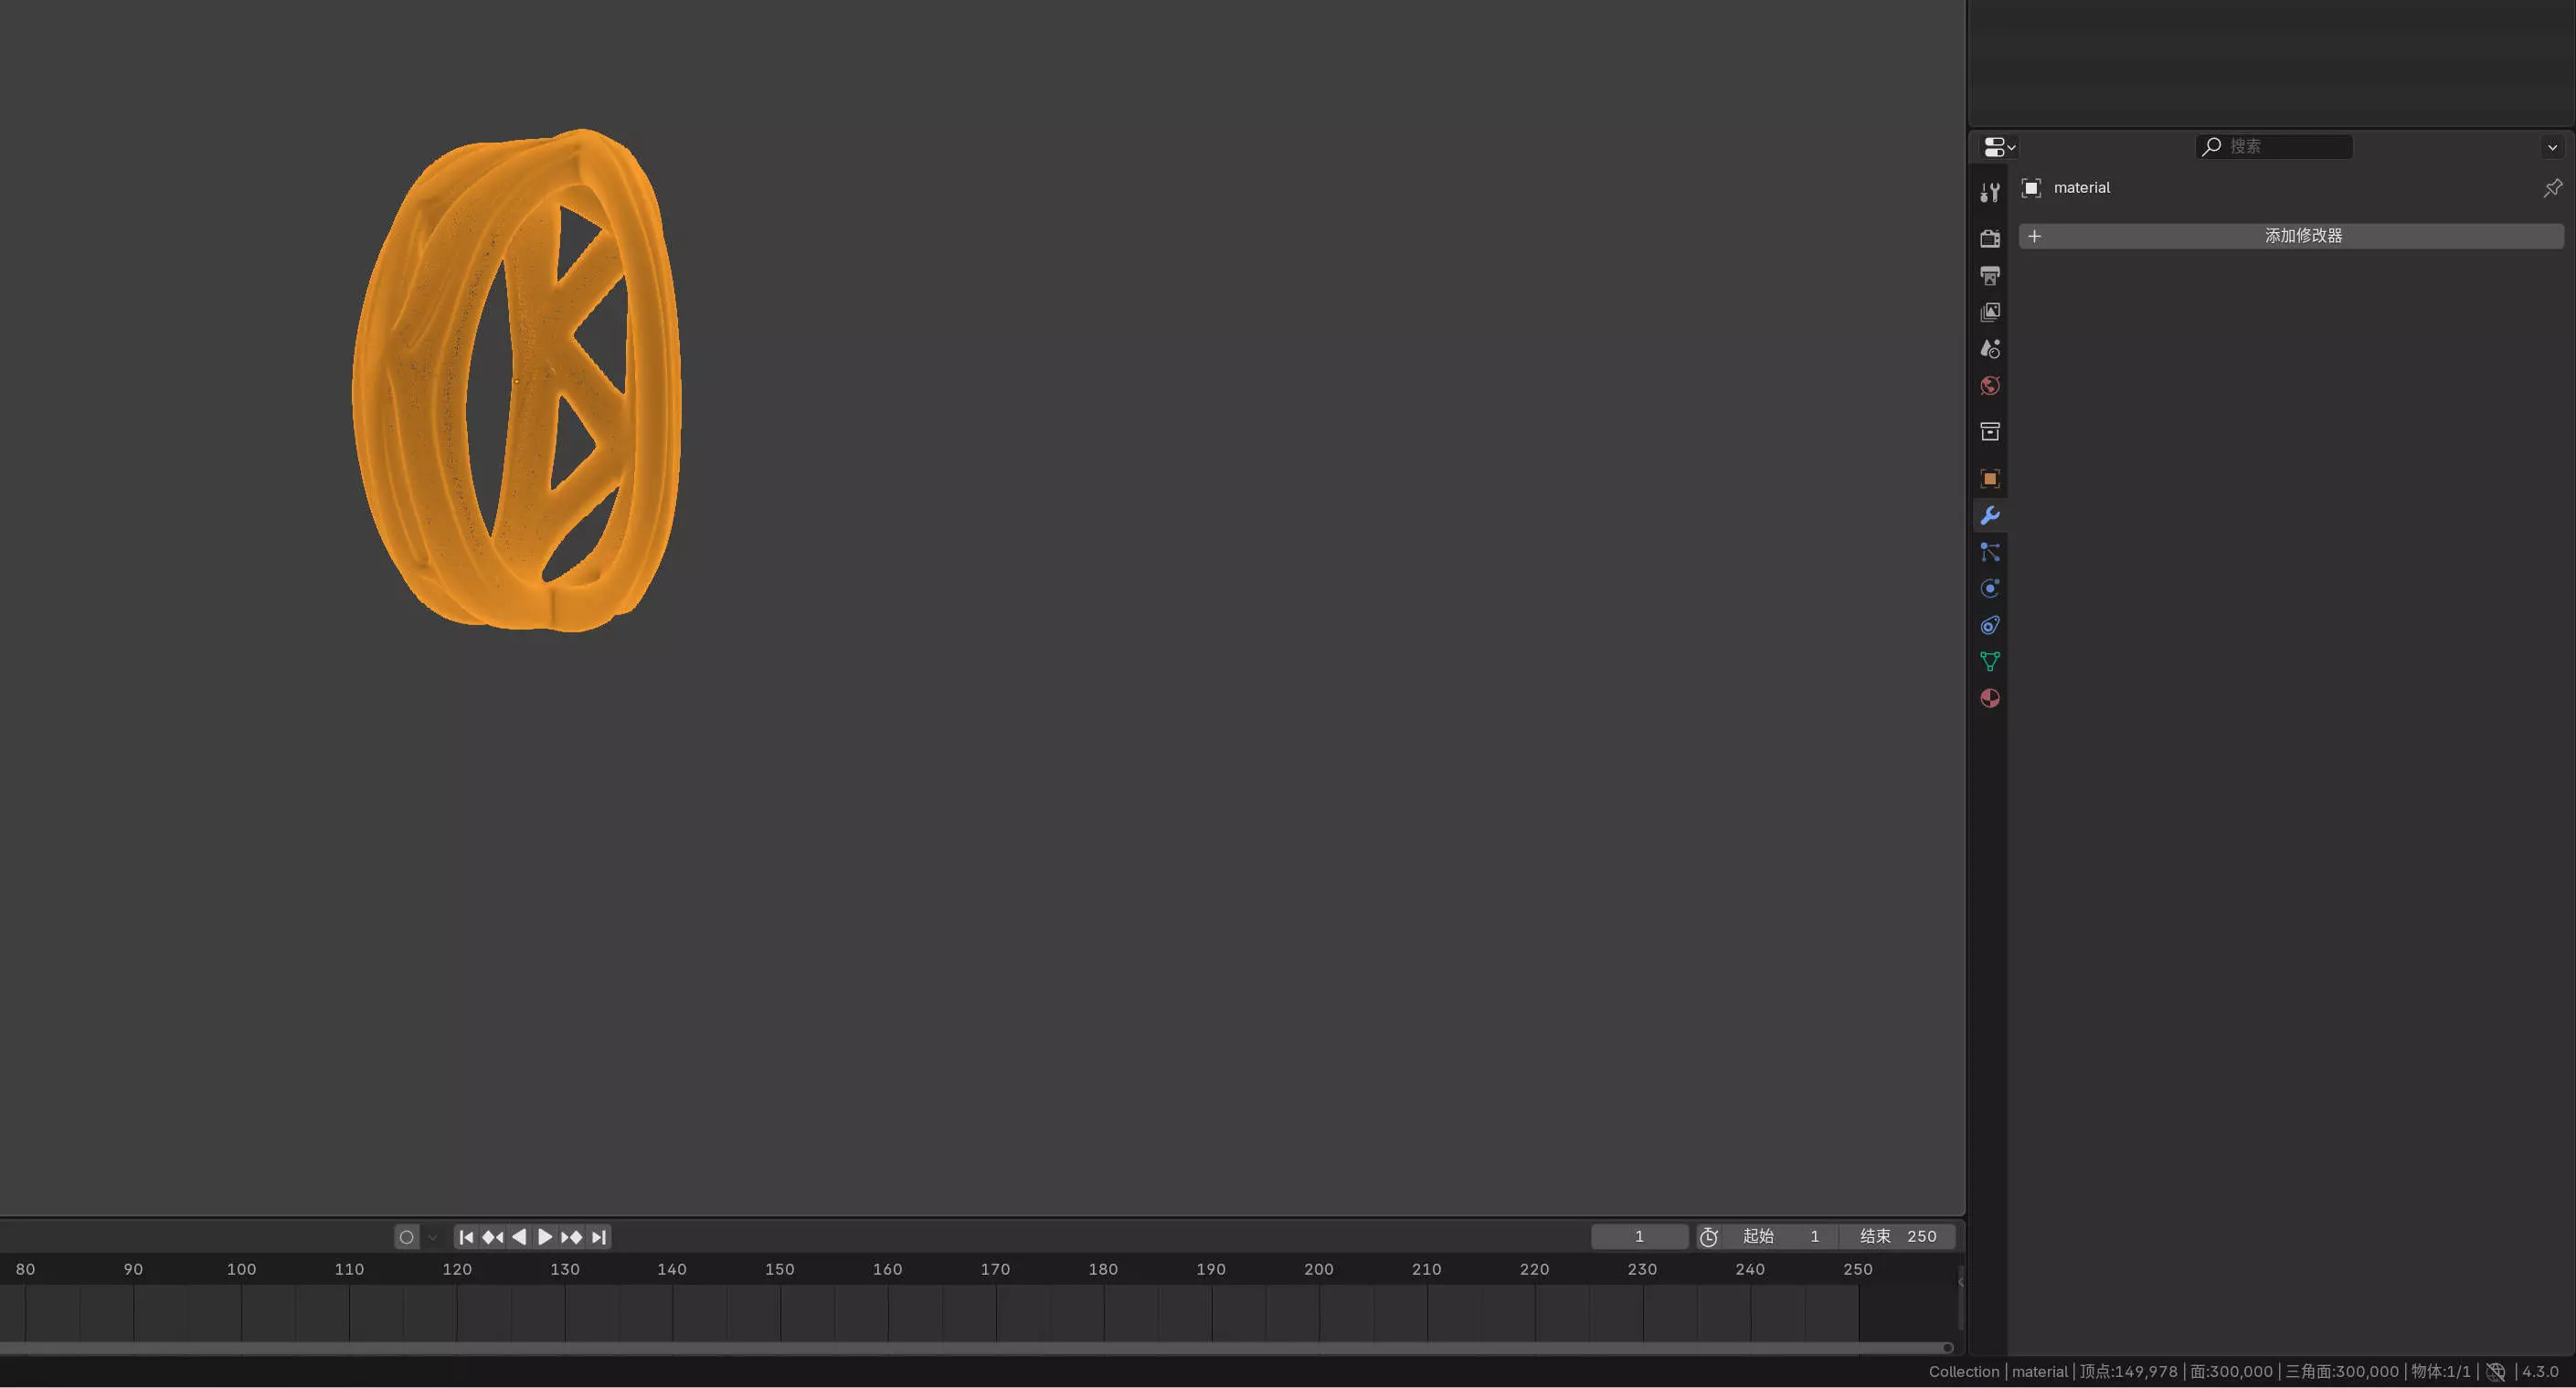2576x1388 pixels.
Task: Open the Output properties tab
Action: 1990,275
